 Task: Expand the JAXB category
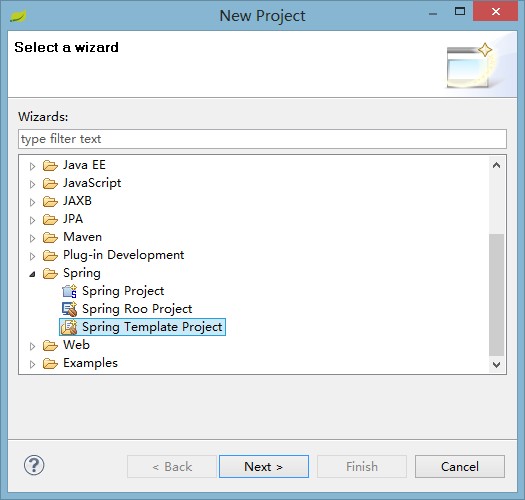point(32,202)
